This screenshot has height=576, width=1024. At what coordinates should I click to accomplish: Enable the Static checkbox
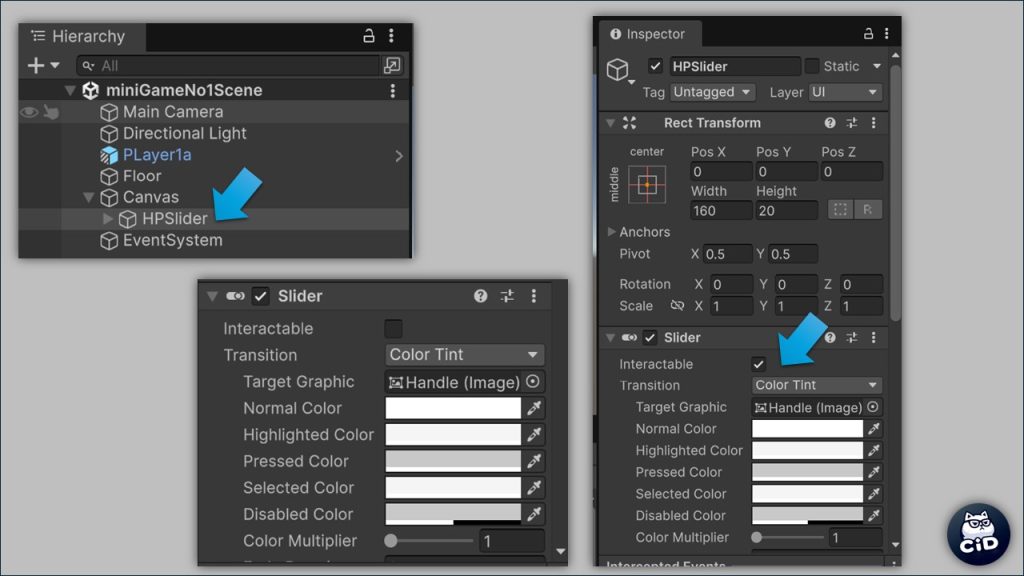[x=812, y=66]
